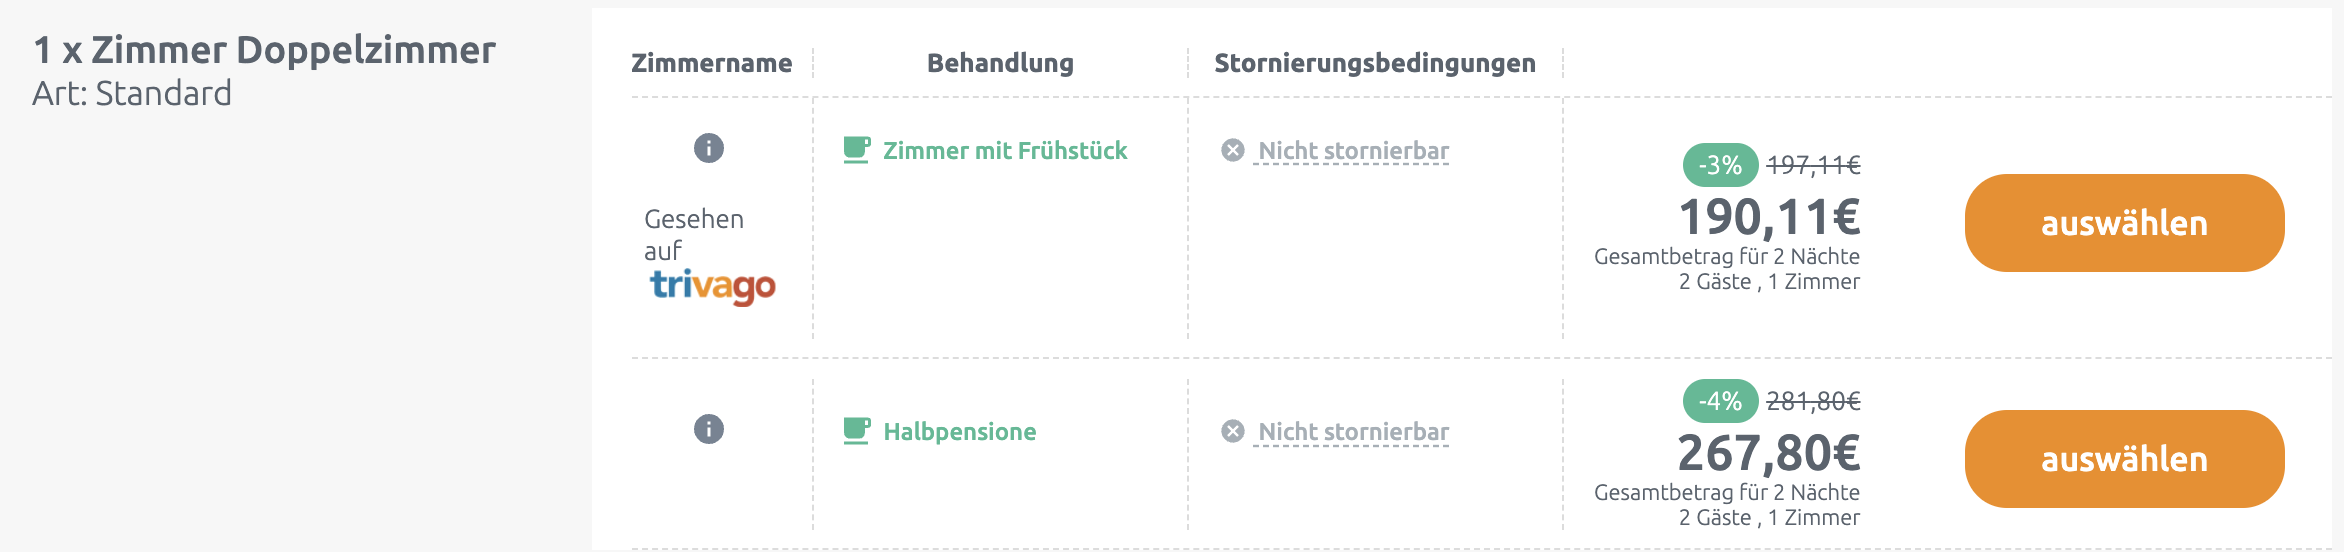Click Halbpensione treatment label
The width and height of the screenshot is (2344, 552).
[960, 432]
